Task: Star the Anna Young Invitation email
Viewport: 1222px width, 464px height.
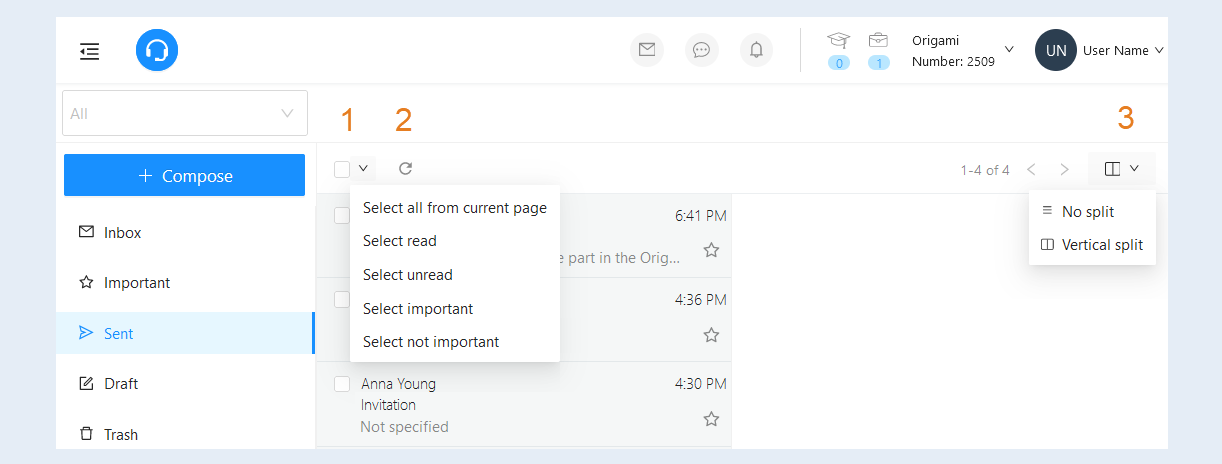Action: point(711,419)
